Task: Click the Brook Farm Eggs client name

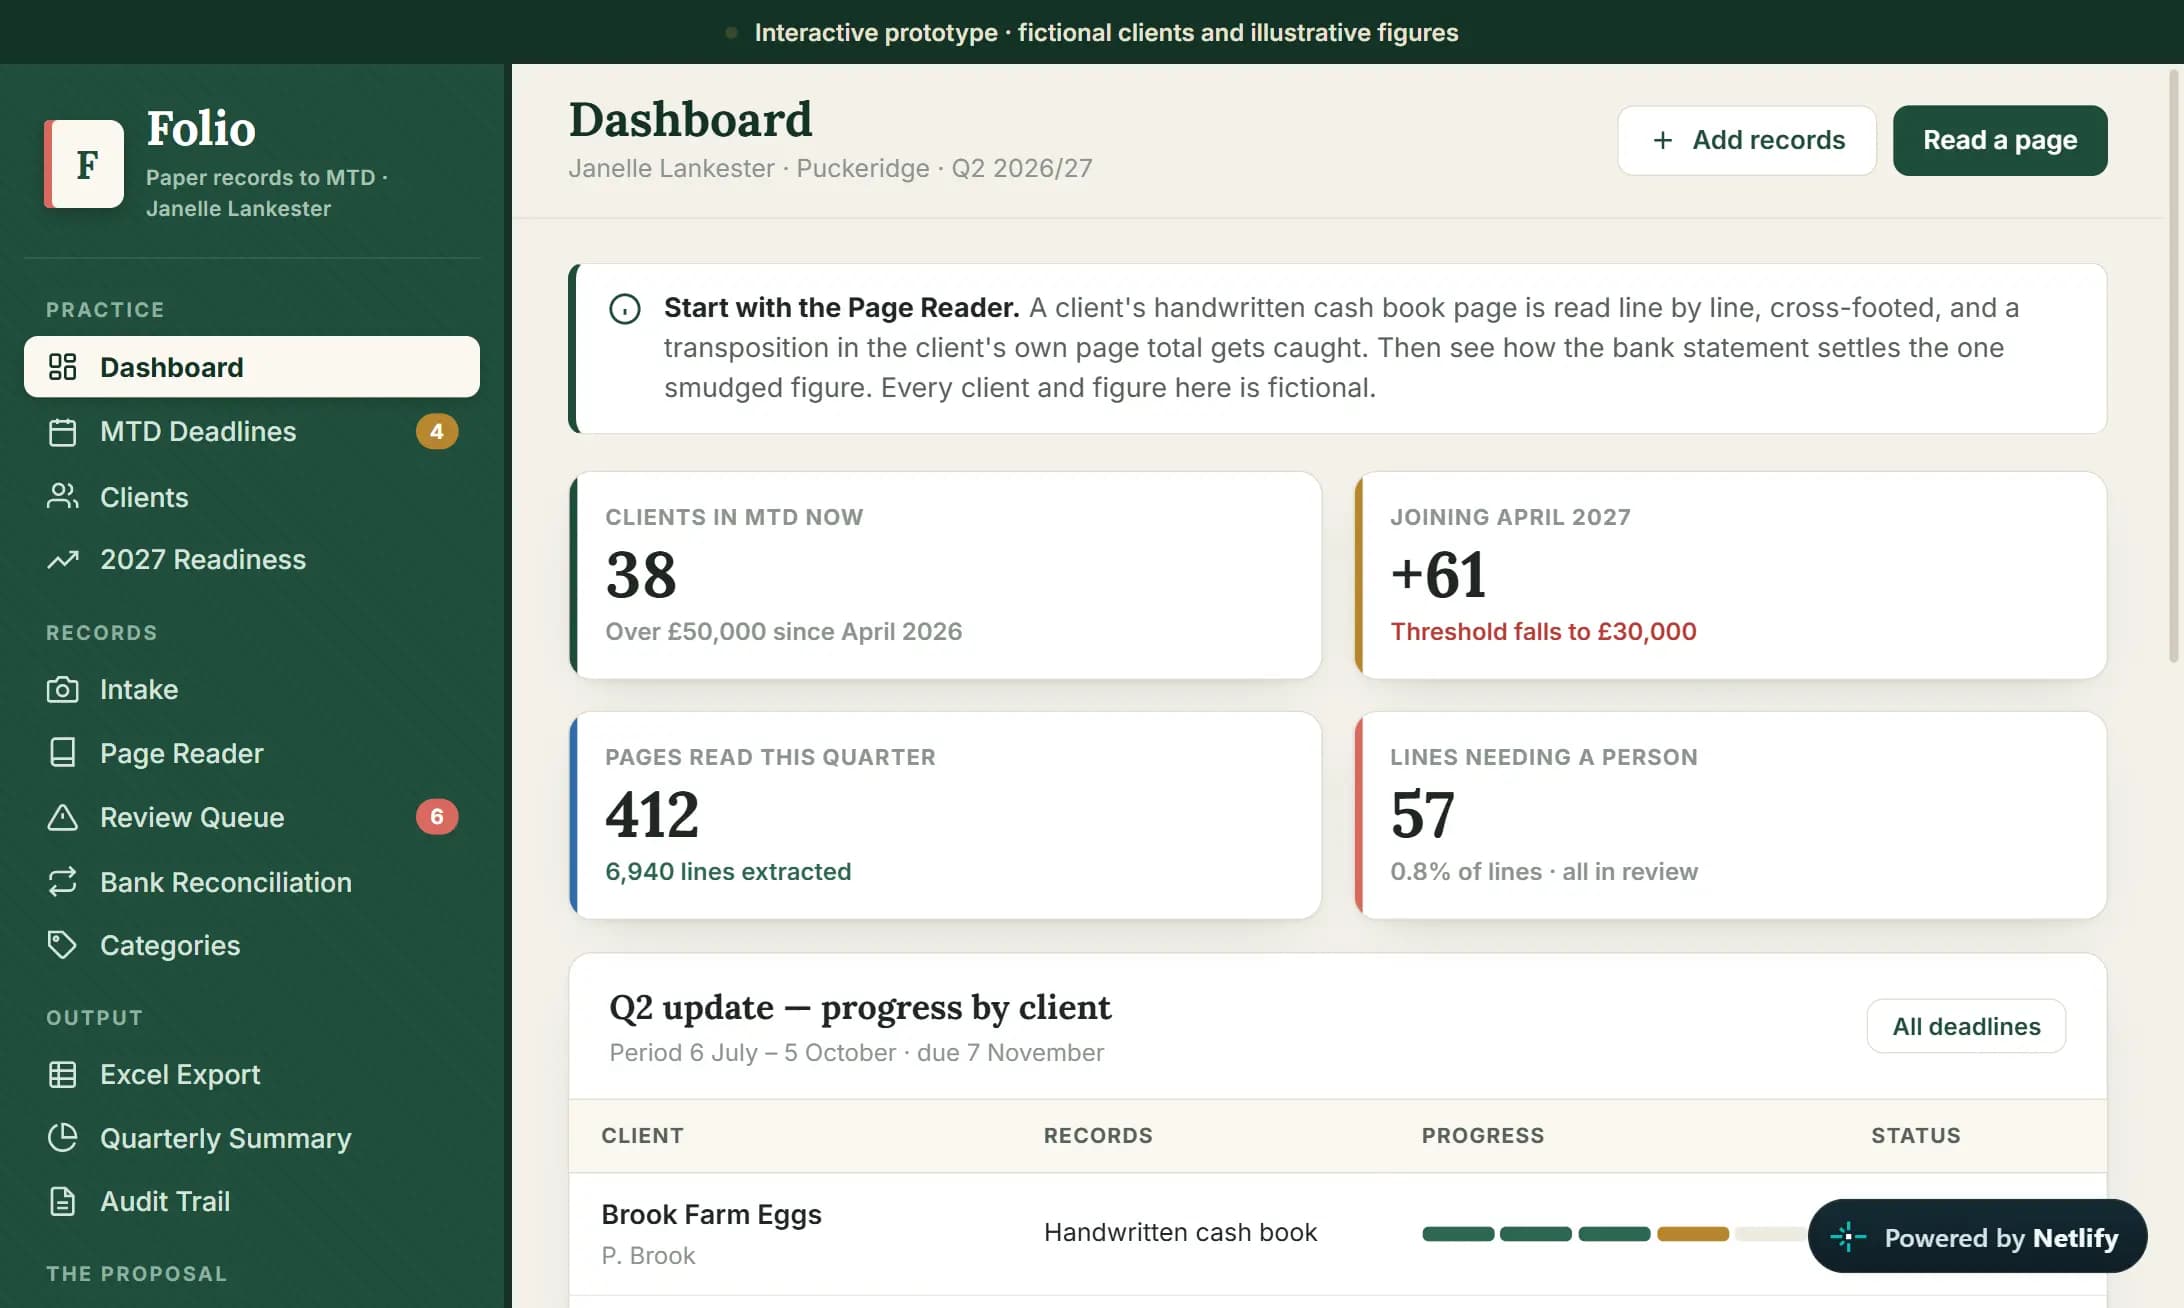Action: (x=711, y=1215)
